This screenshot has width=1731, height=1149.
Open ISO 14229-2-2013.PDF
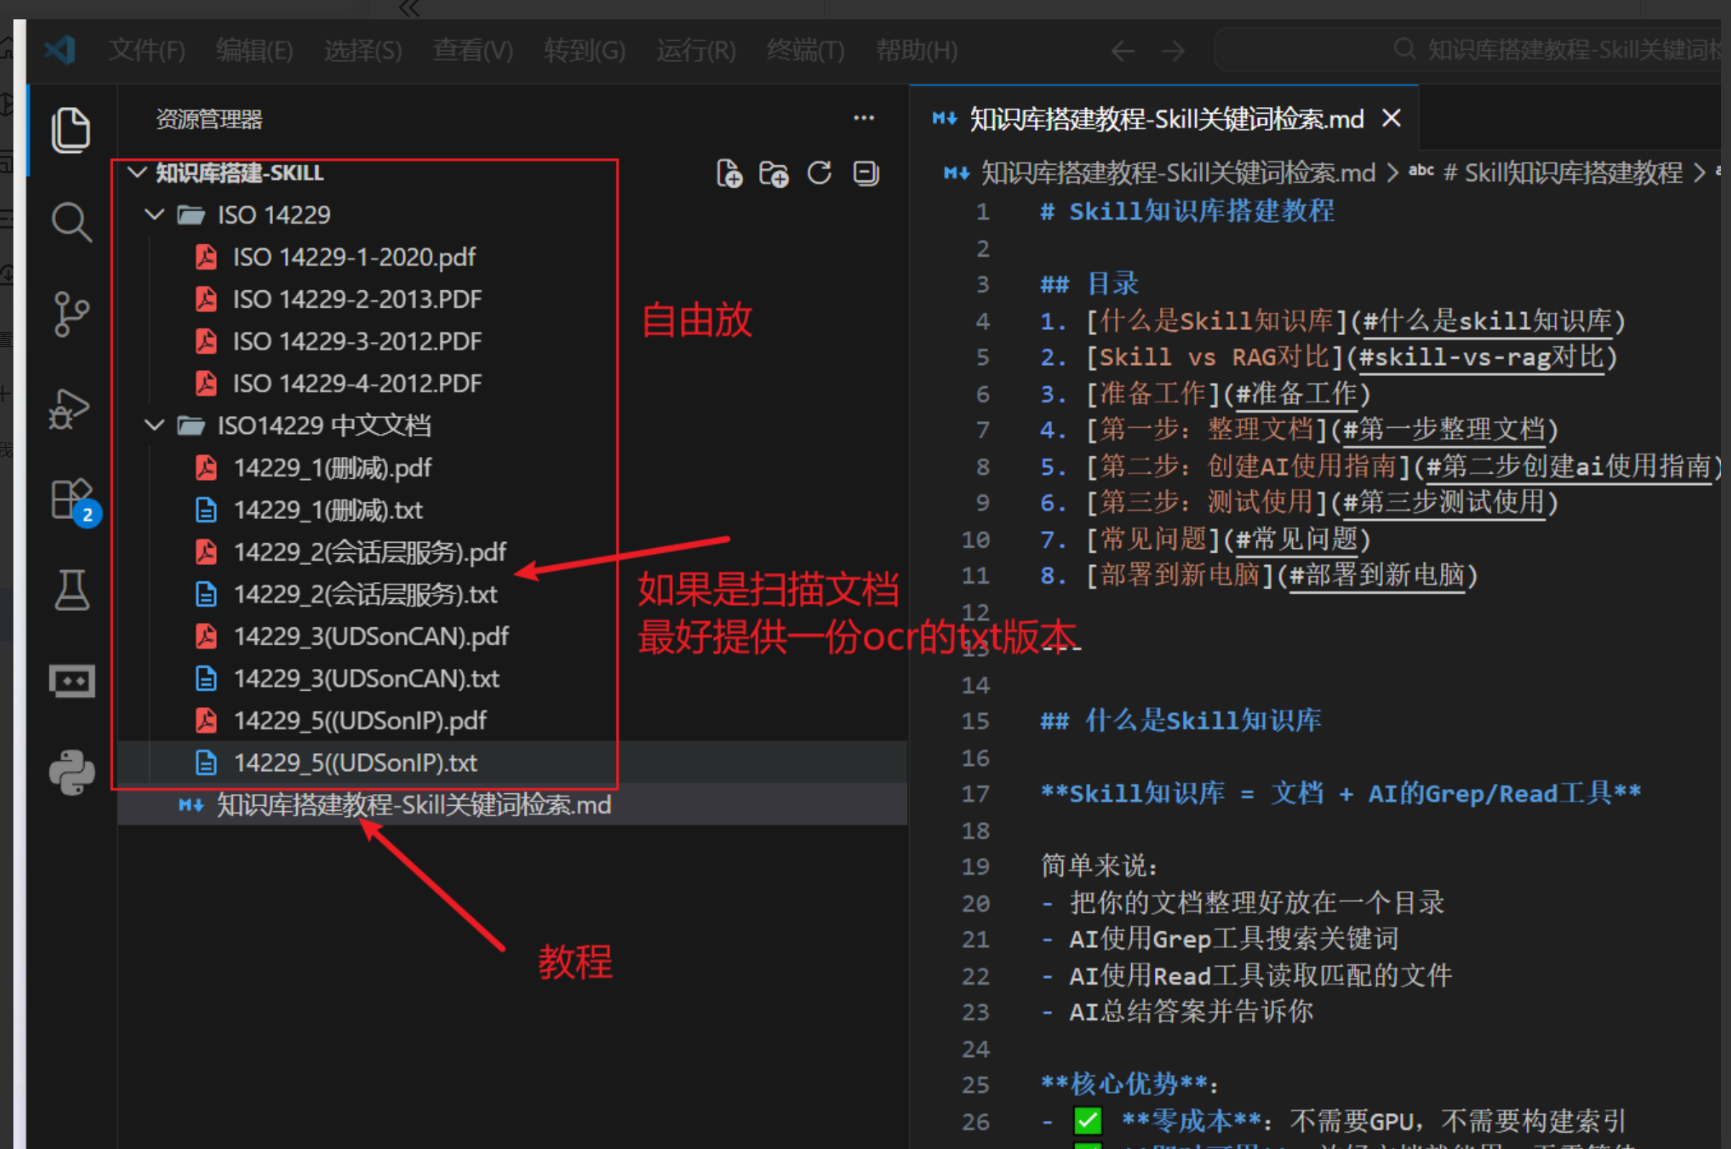[x=357, y=299]
